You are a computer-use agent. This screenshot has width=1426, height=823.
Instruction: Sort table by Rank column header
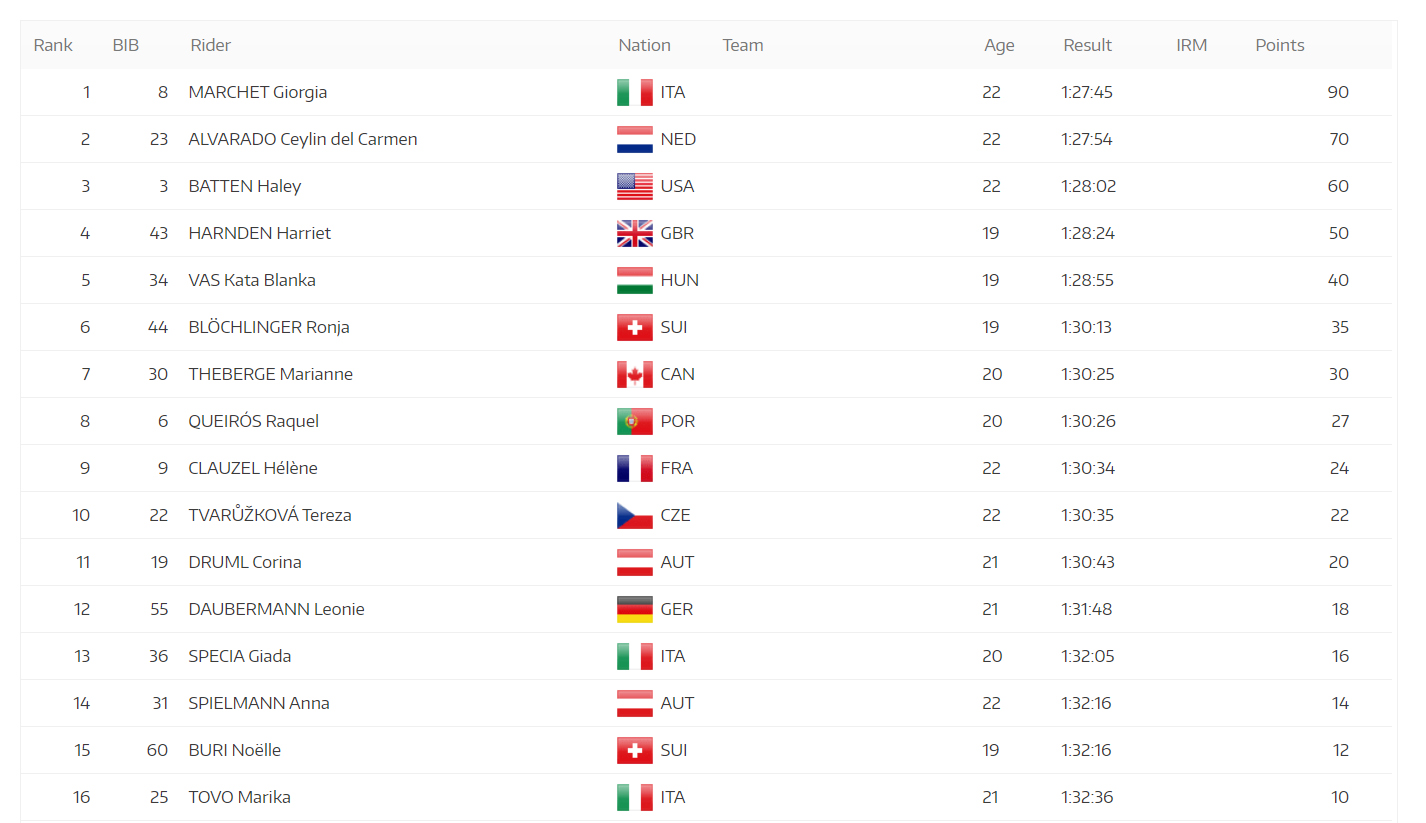tap(53, 45)
